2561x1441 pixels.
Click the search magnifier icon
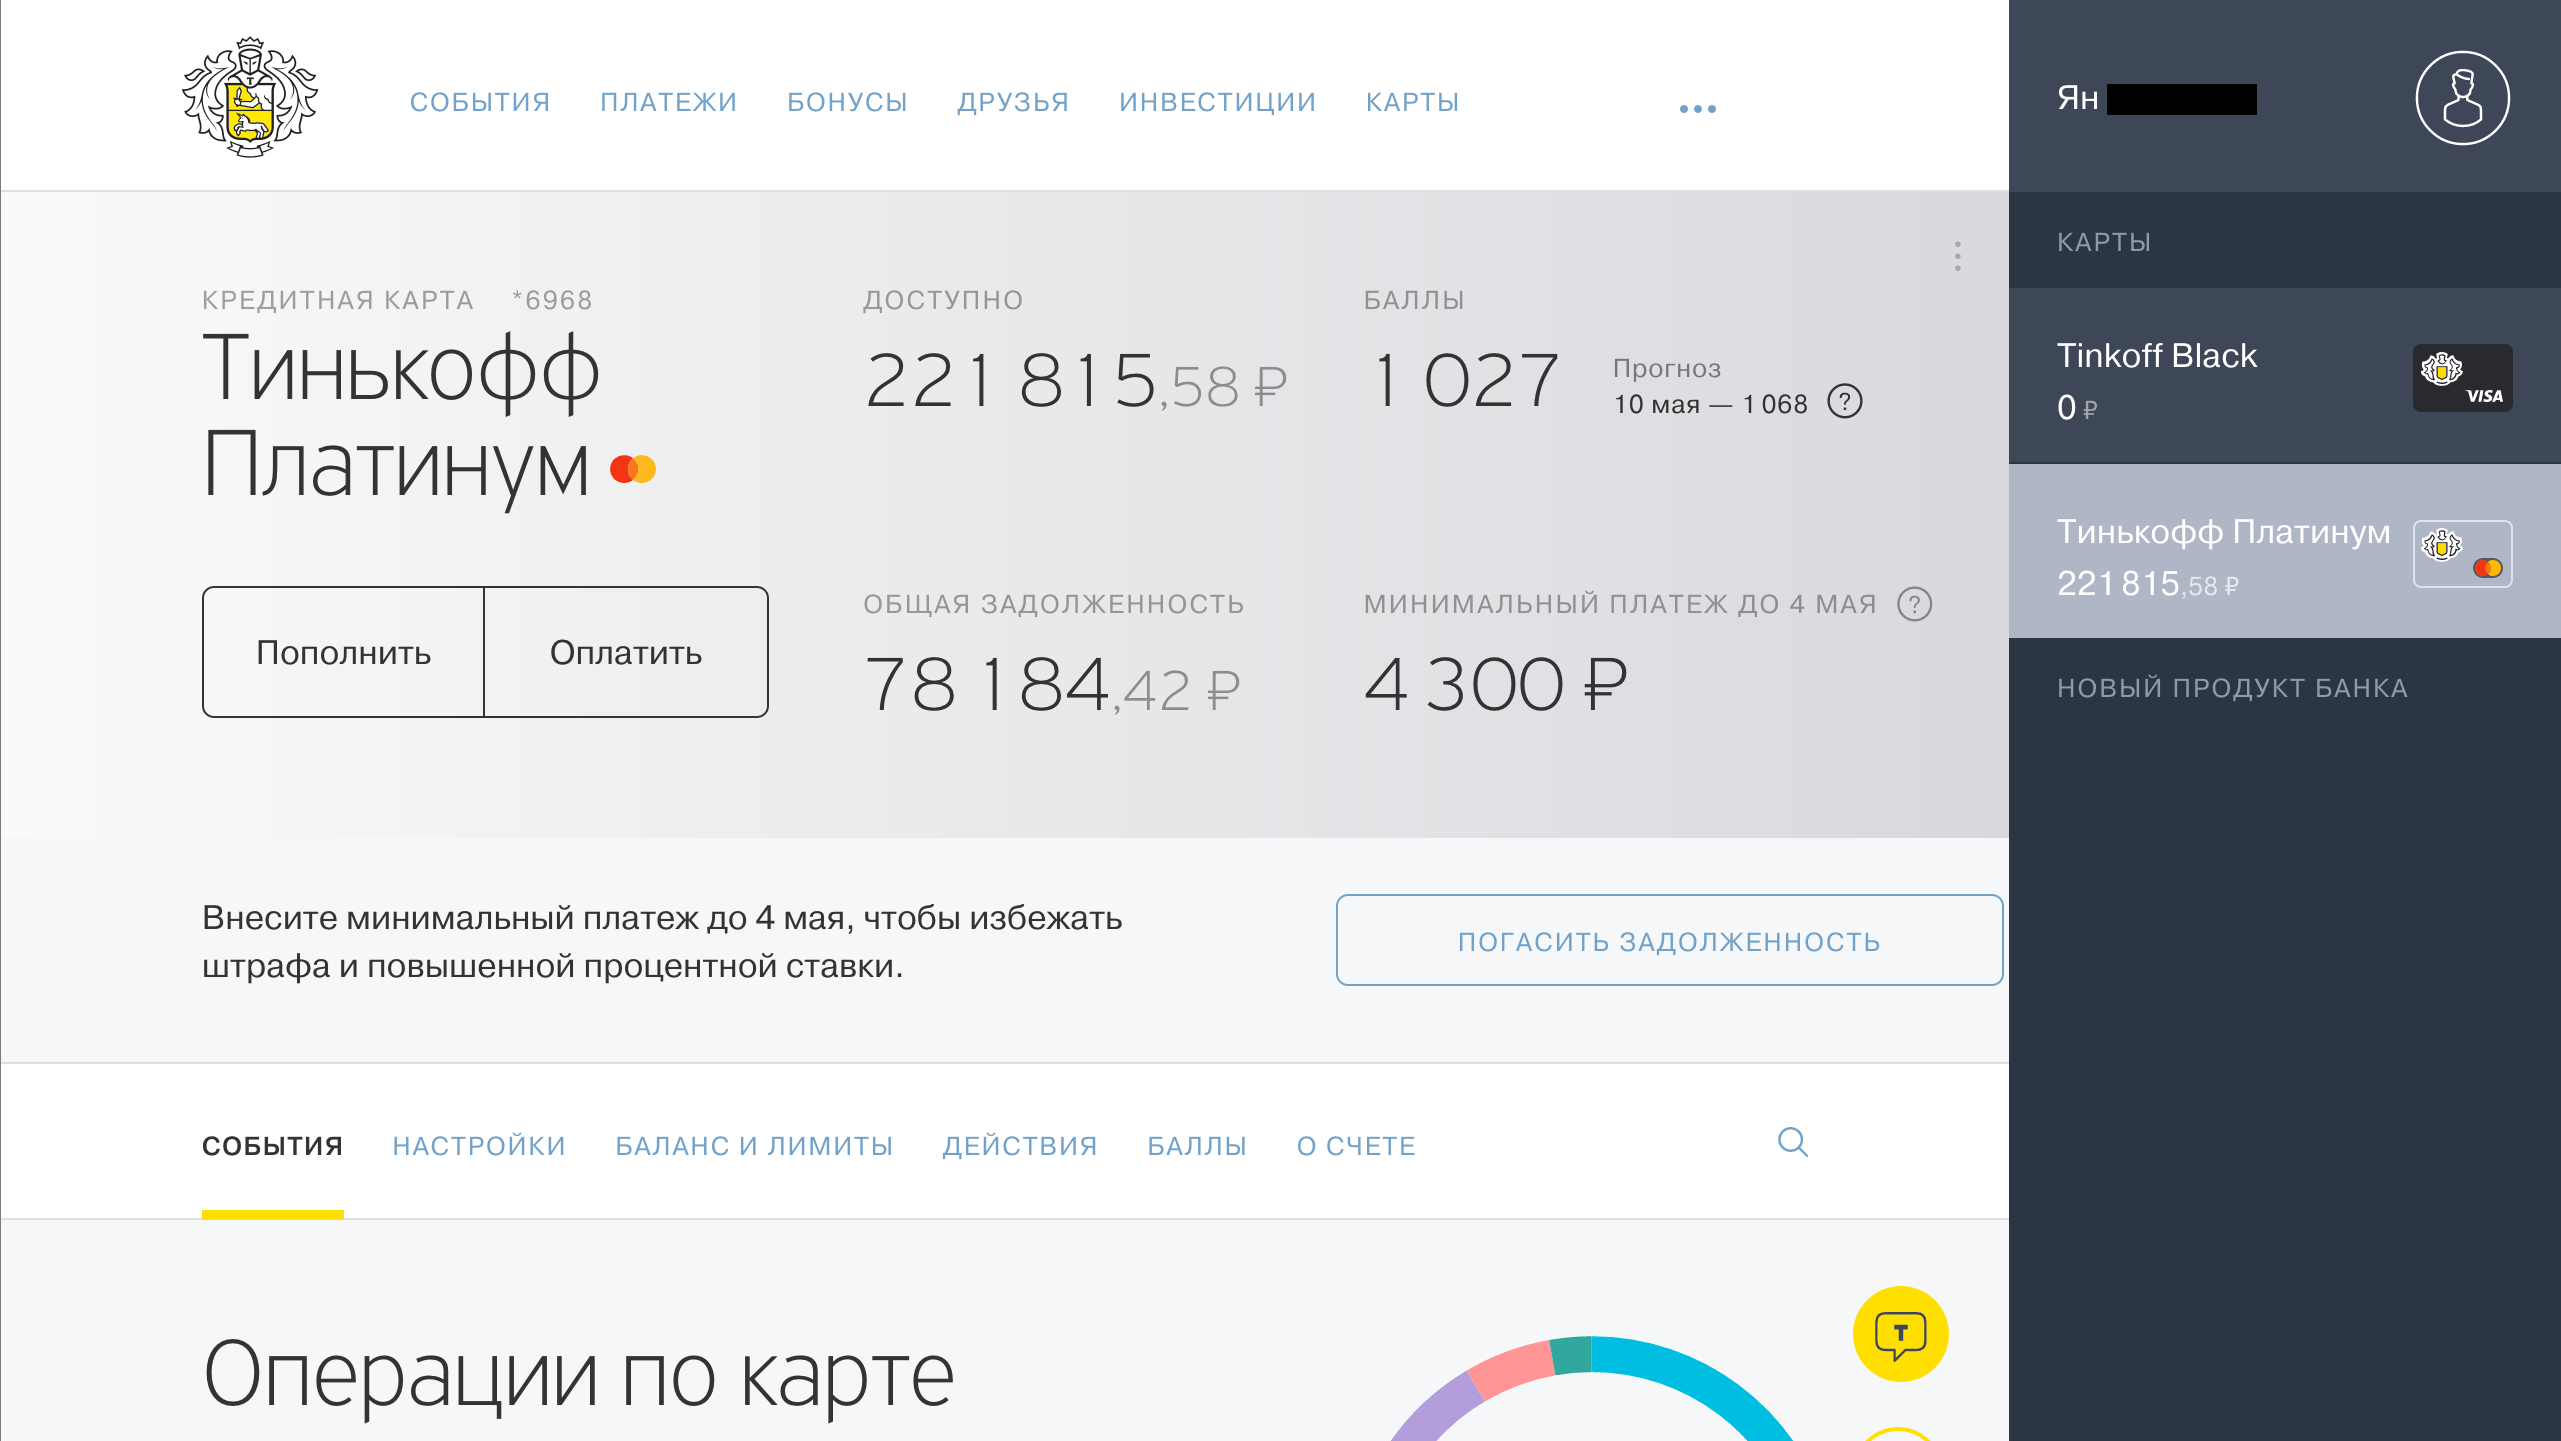pyautogui.click(x=1792, y=1142)
